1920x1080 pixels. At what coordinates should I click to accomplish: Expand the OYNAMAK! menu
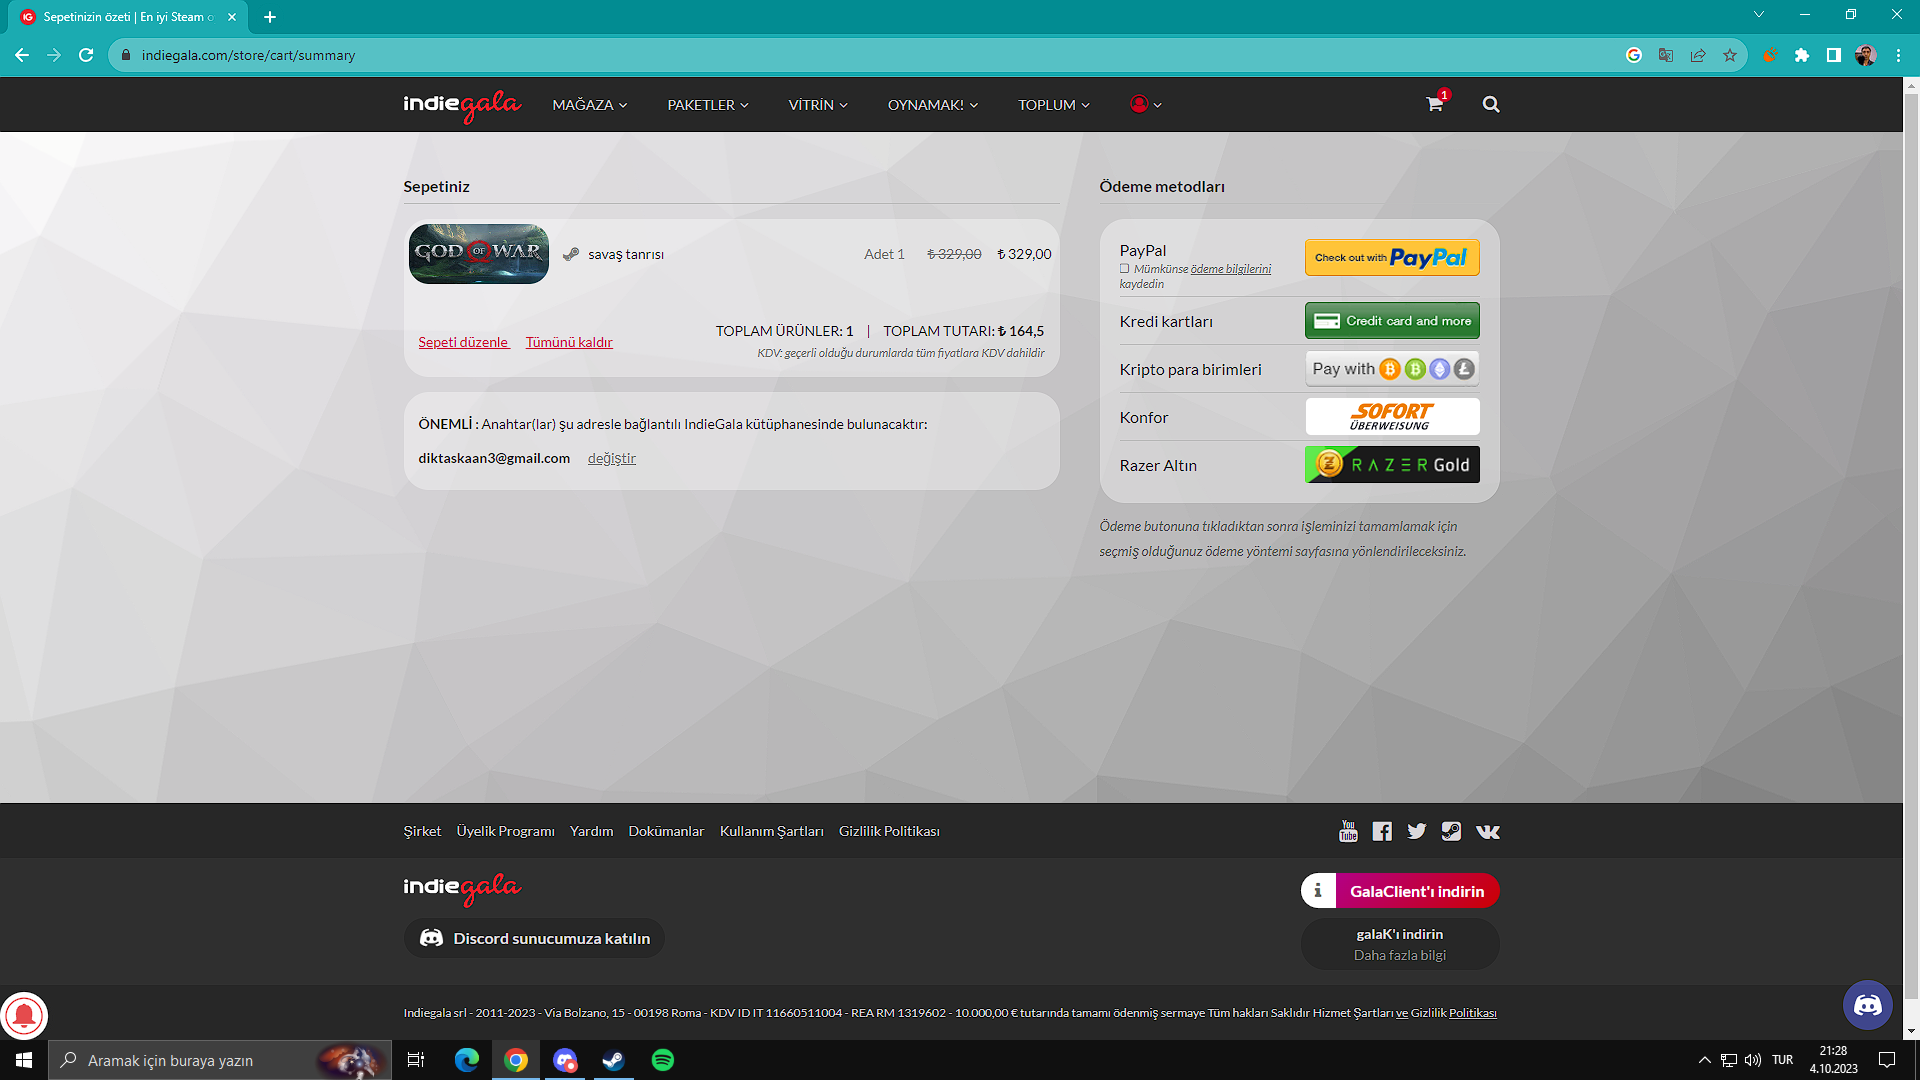[933, 105]
